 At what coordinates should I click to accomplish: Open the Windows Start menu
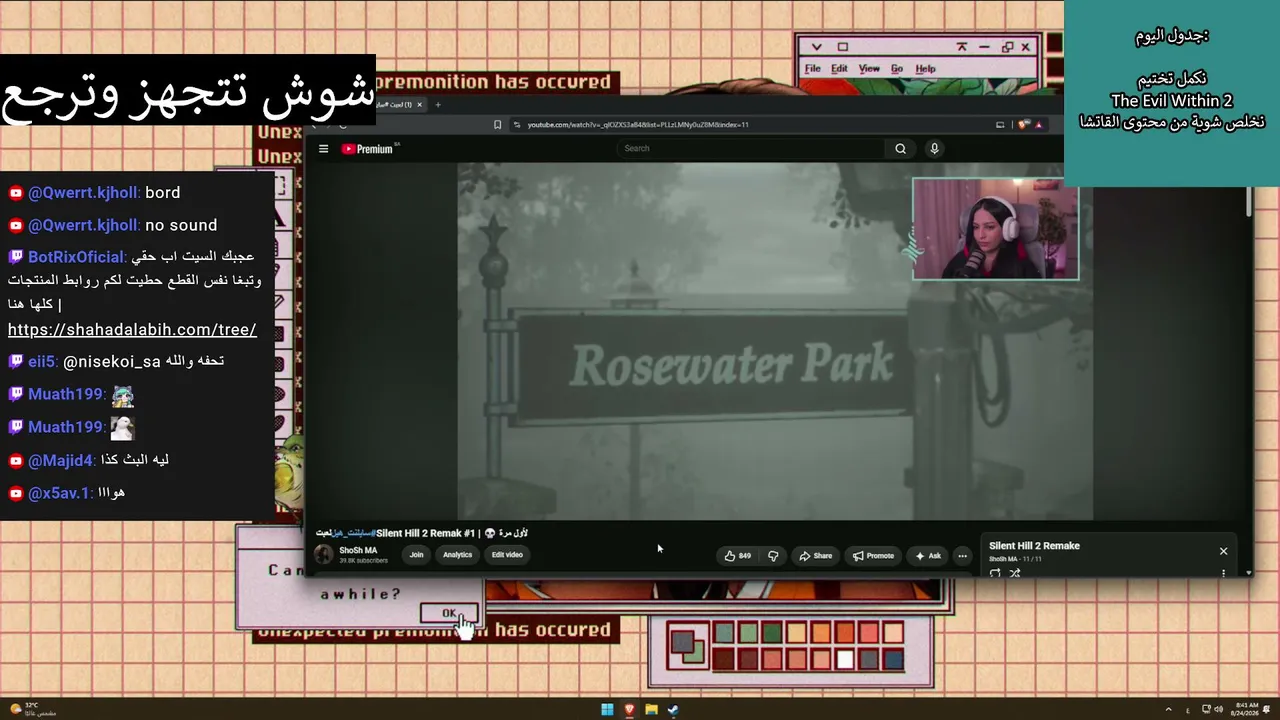pos(607,710)
